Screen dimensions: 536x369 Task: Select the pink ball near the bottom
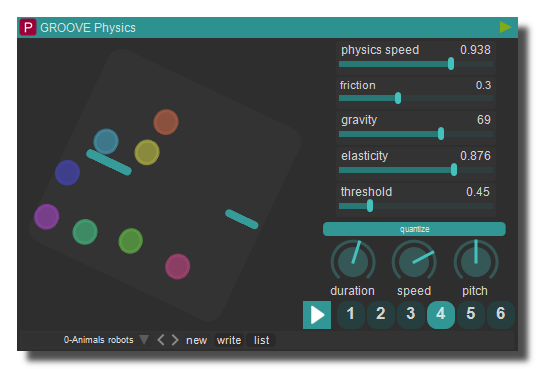pos(177,266)
